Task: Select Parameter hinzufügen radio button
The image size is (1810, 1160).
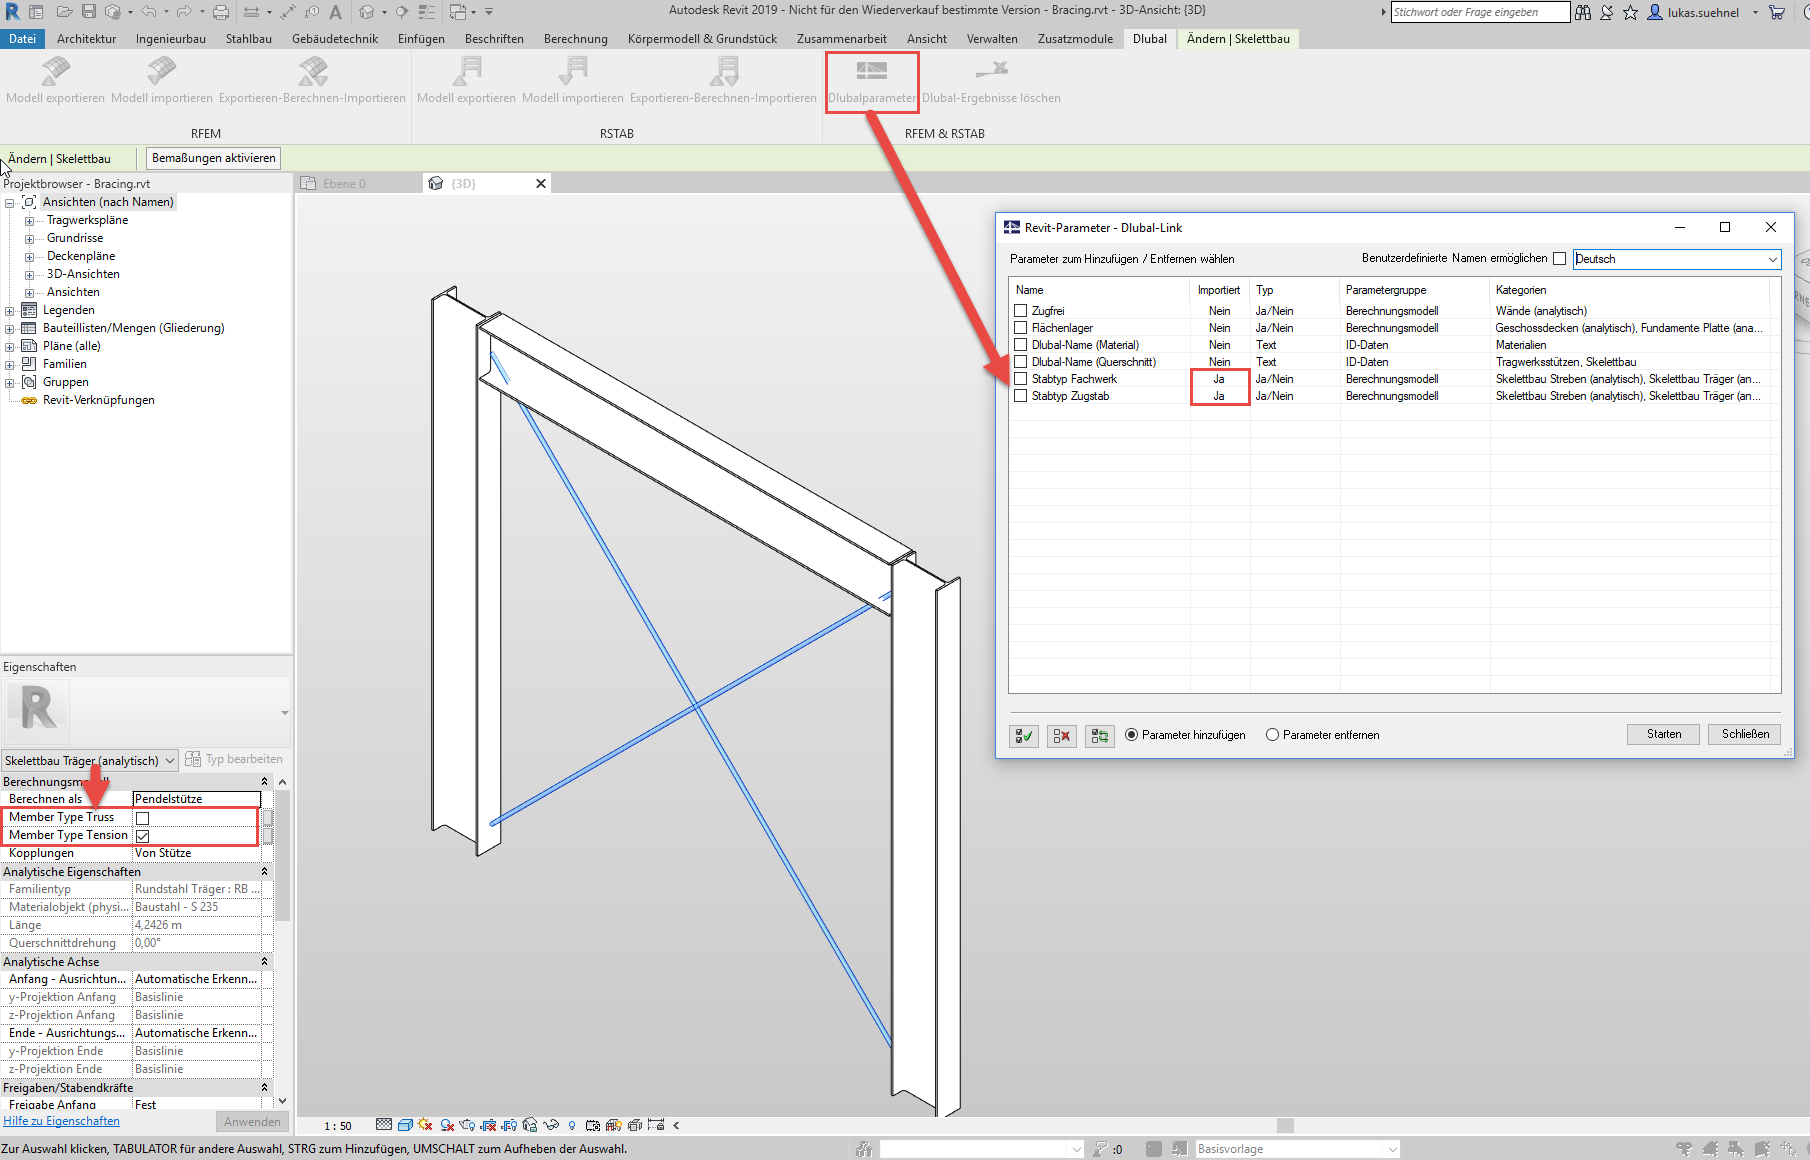Action: pos(1131,735)
